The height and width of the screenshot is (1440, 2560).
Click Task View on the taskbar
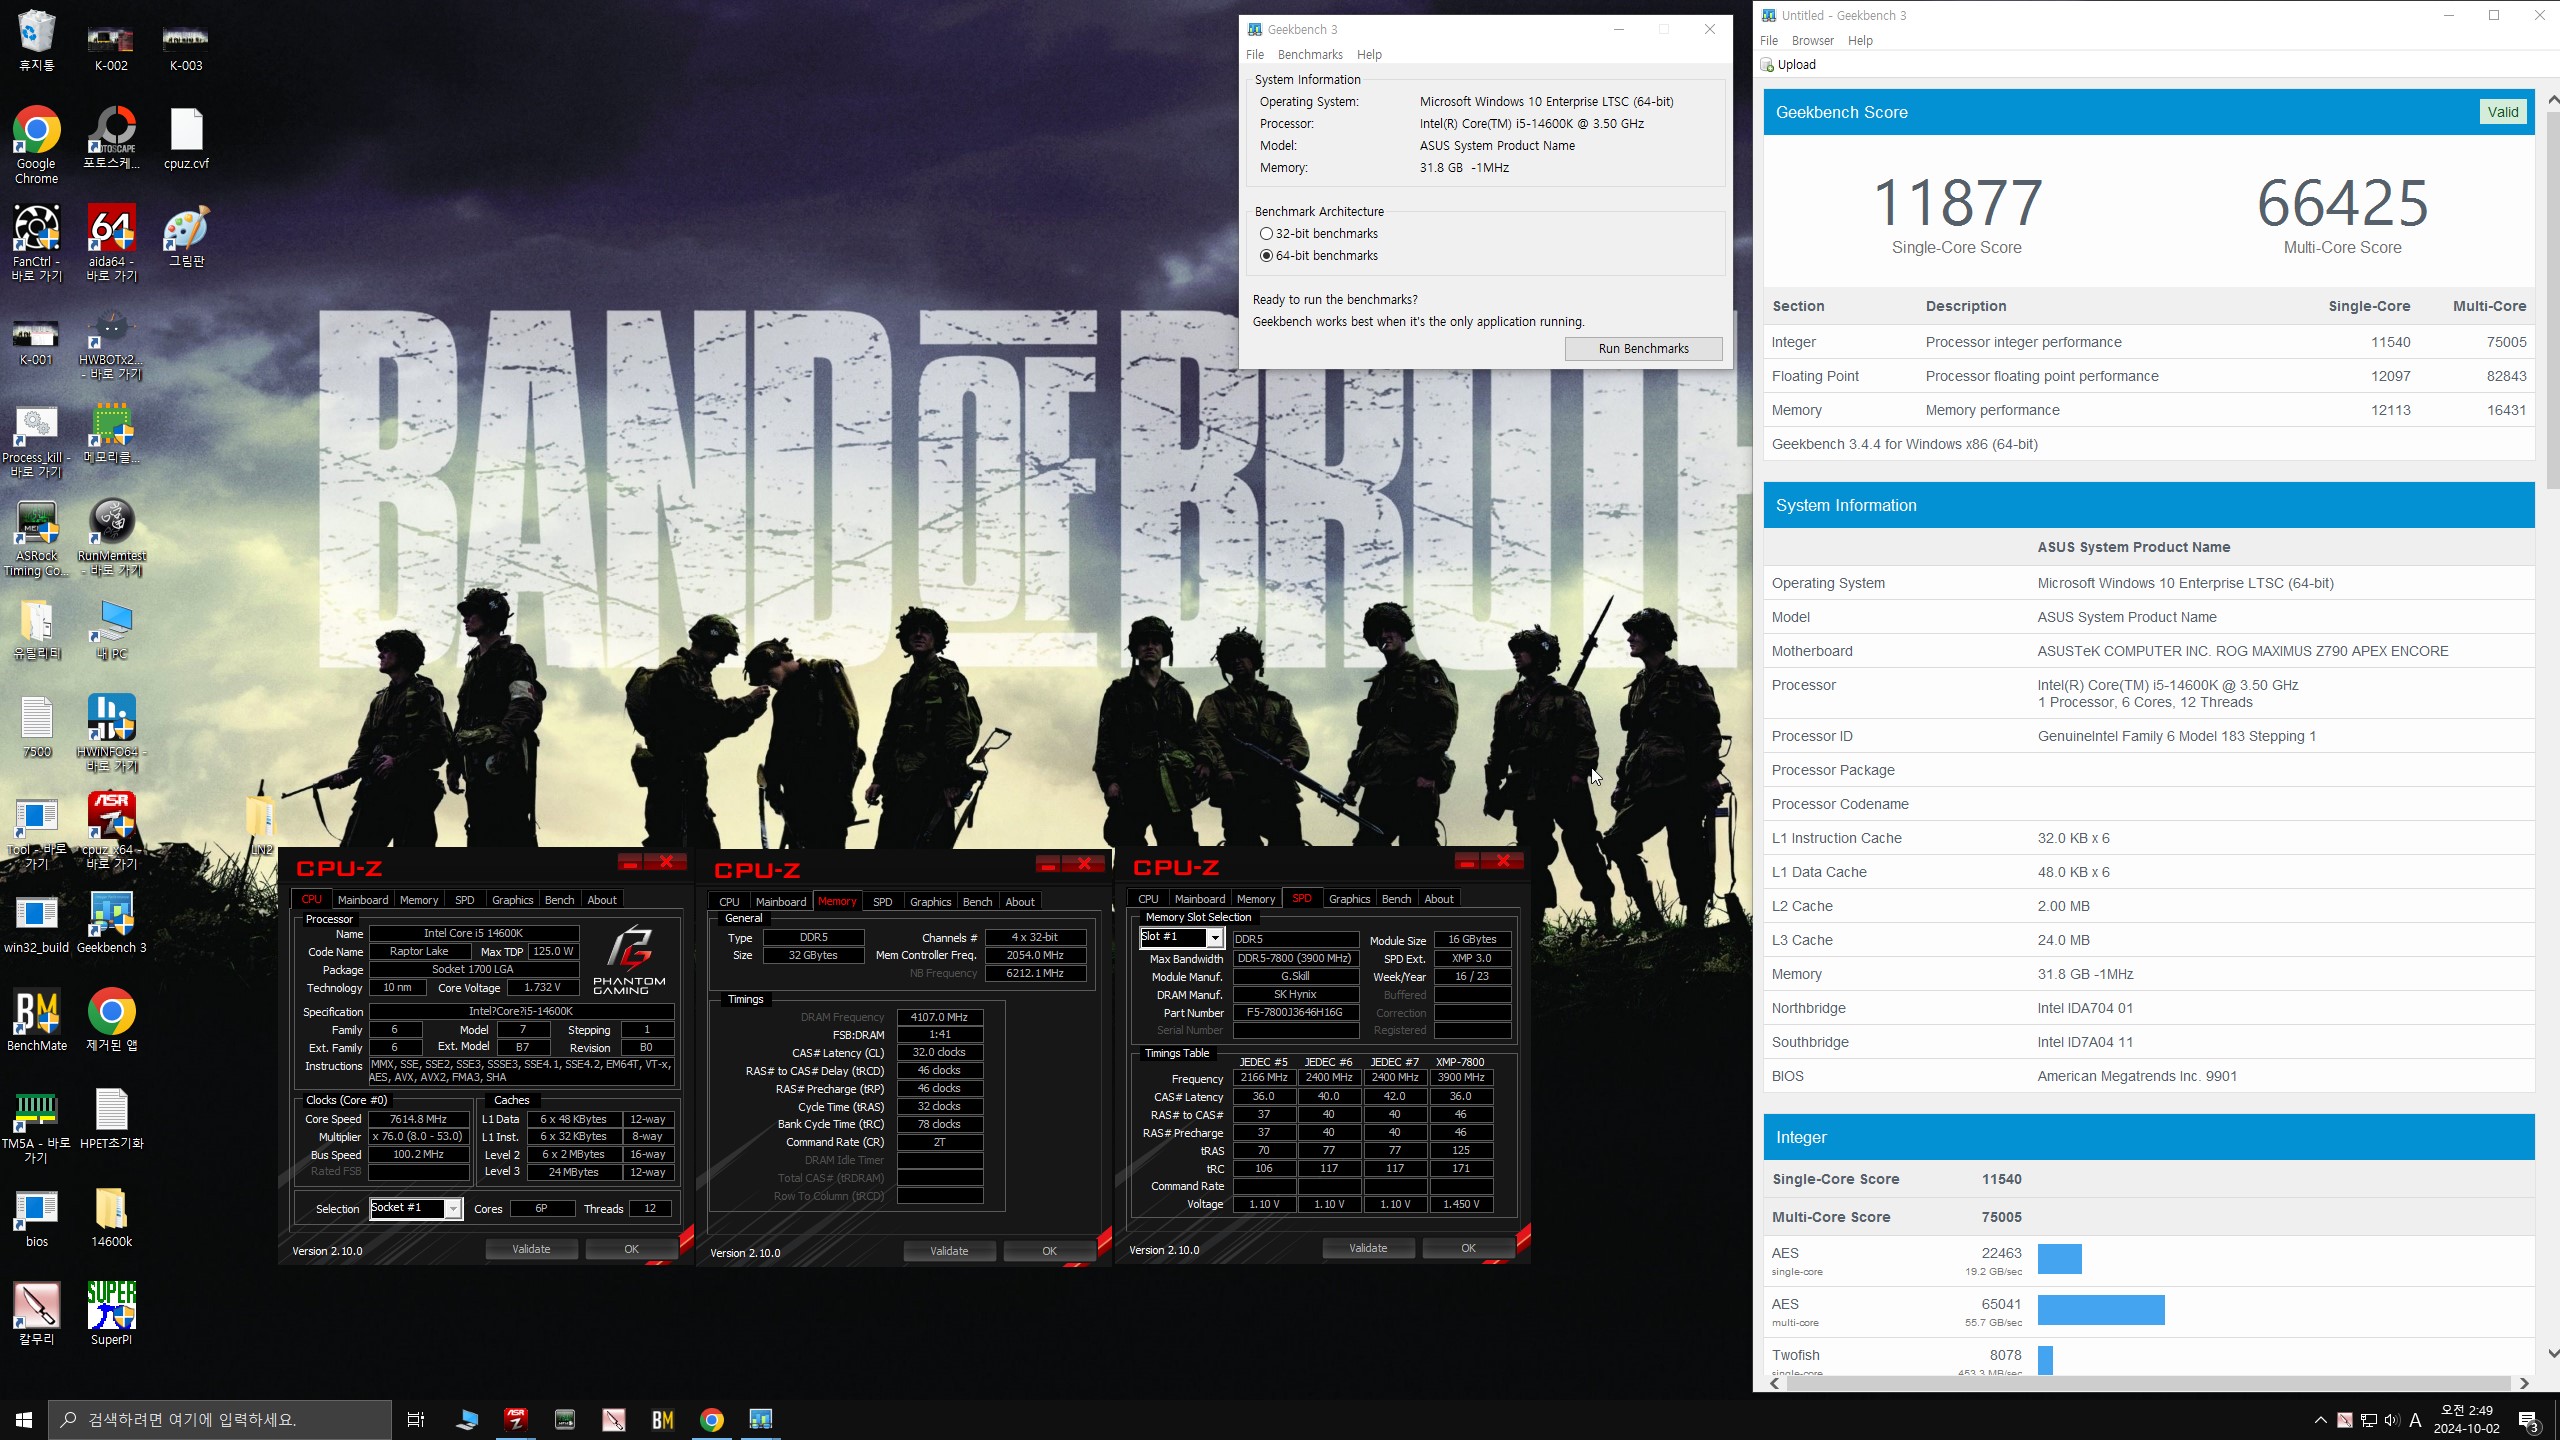(416, 1419)
